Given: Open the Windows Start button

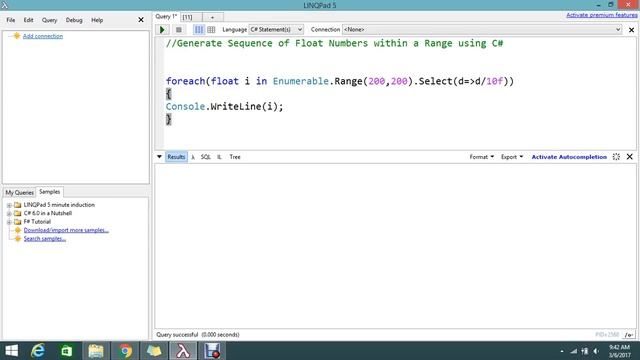Looking at the screenshot, I should 11,351.
